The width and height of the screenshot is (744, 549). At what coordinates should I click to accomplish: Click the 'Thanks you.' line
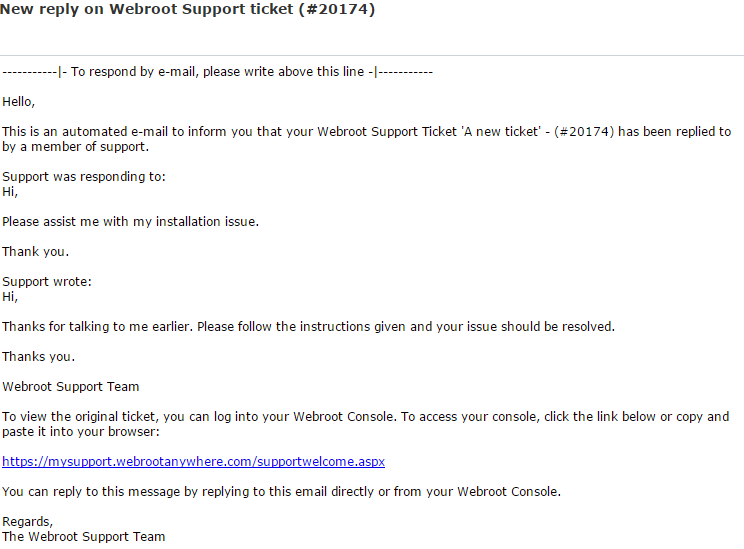(38, 356)
